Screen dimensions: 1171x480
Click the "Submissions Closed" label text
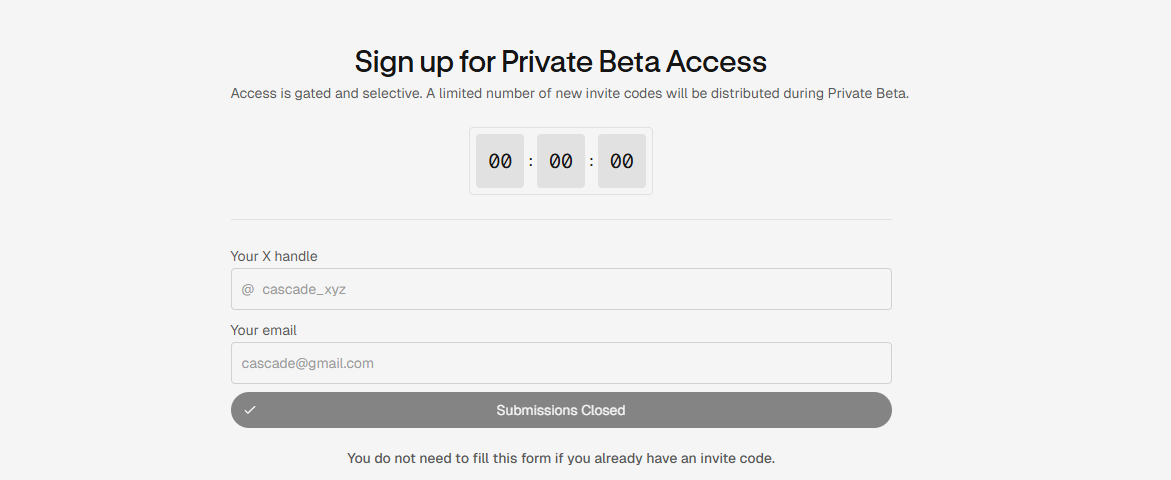coord(561,410)
